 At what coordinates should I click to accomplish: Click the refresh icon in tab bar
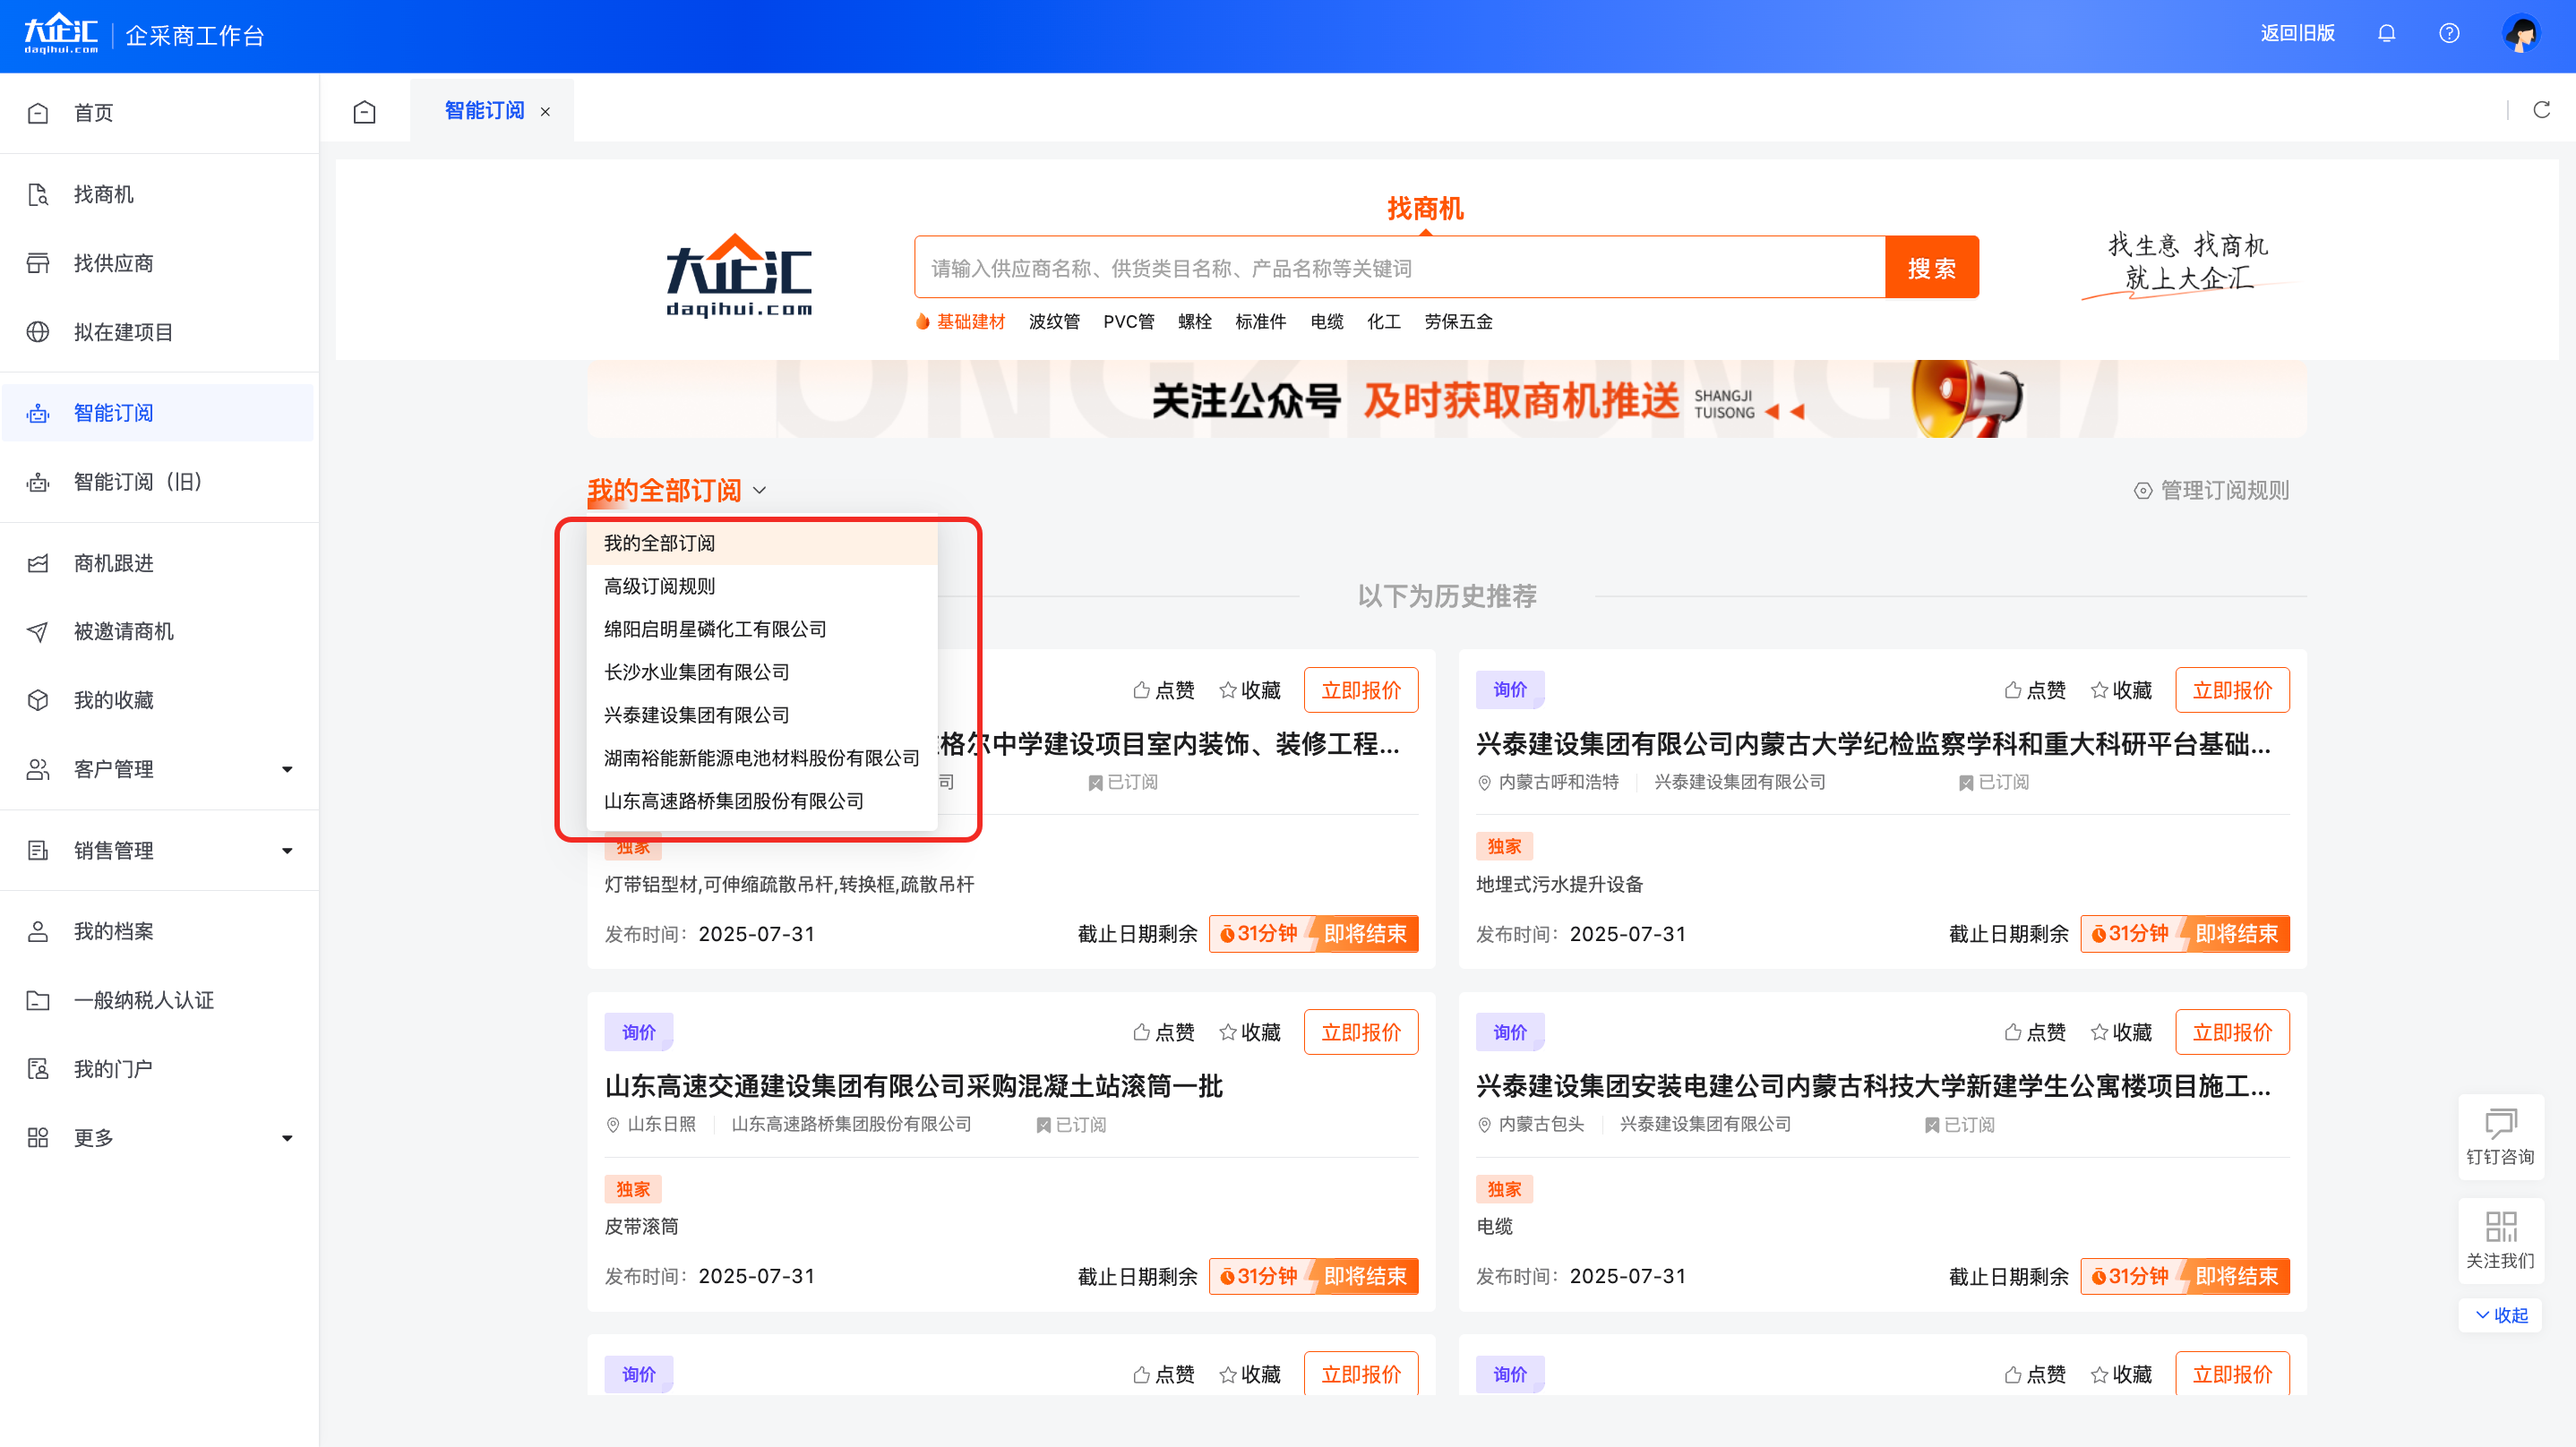point(2541,110)
